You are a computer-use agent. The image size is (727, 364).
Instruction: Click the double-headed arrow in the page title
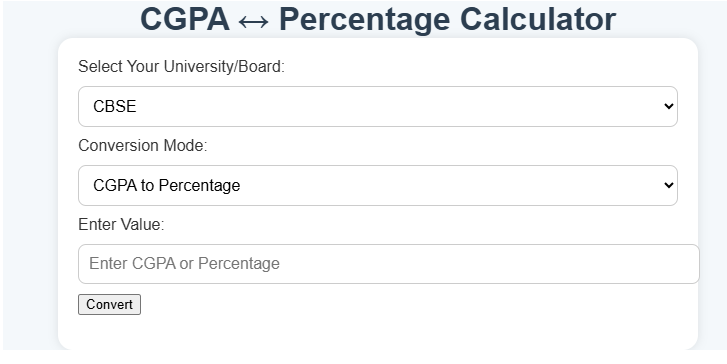[253, 21]
